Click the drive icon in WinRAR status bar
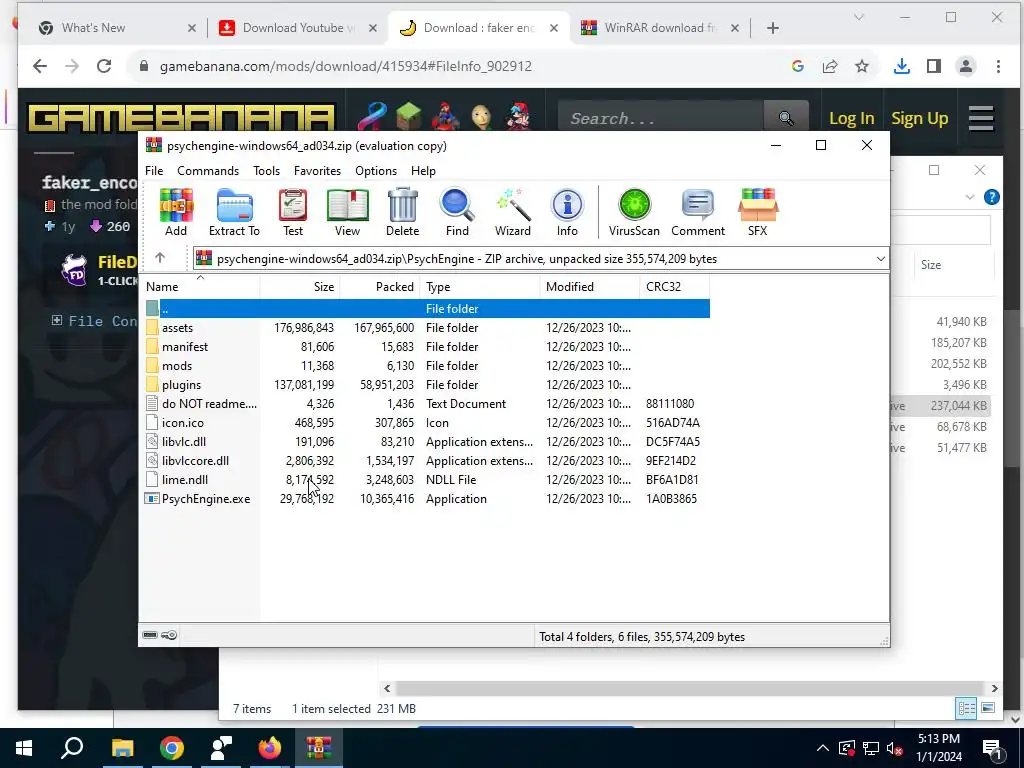Image resolution: width=1024 pixels, height=768 pixels. pos(150,635)
